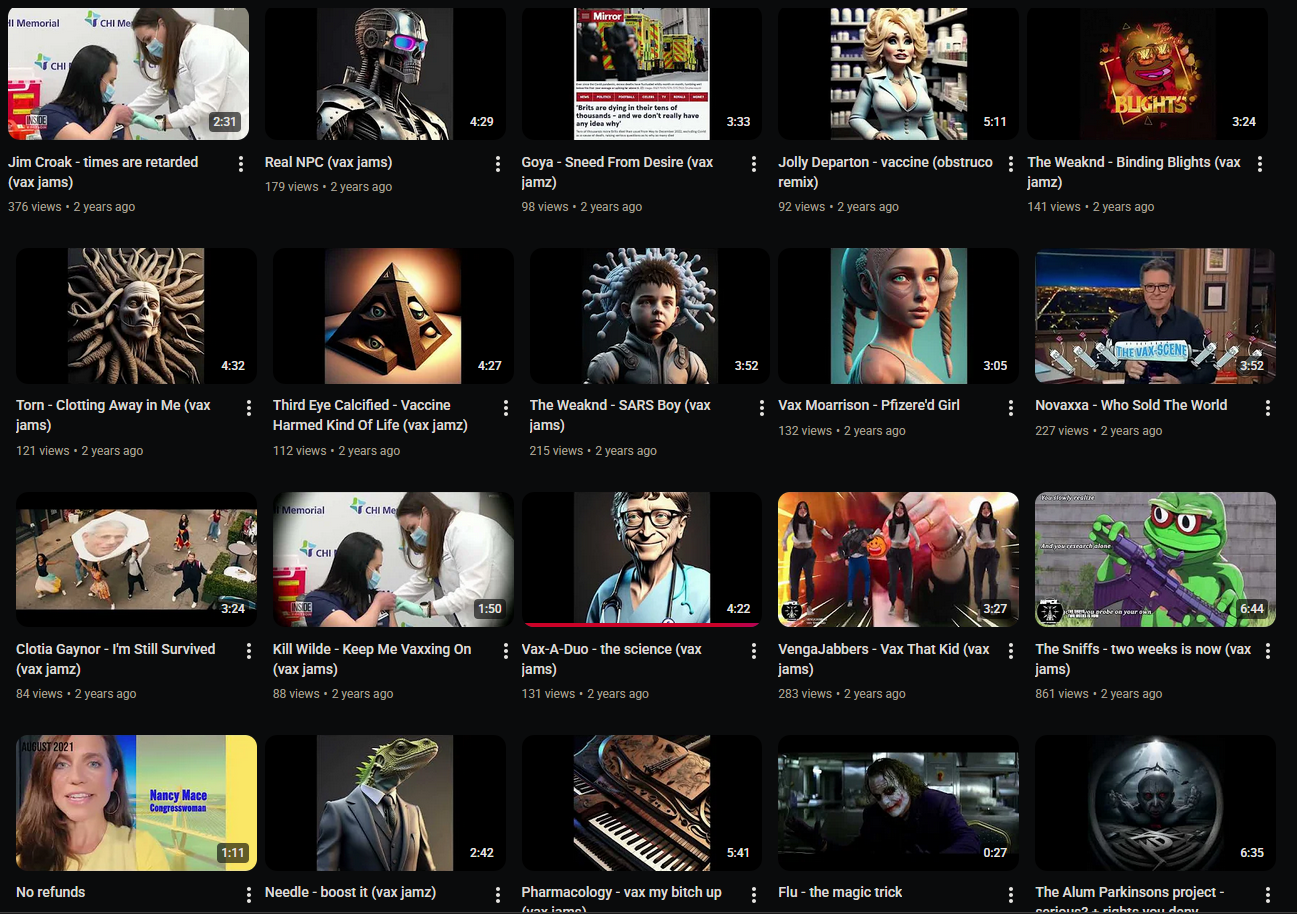Click the Novaxxa talk-show thumbnail
The width and height of the screenshot is (1297, 914).
point(1155,316)
